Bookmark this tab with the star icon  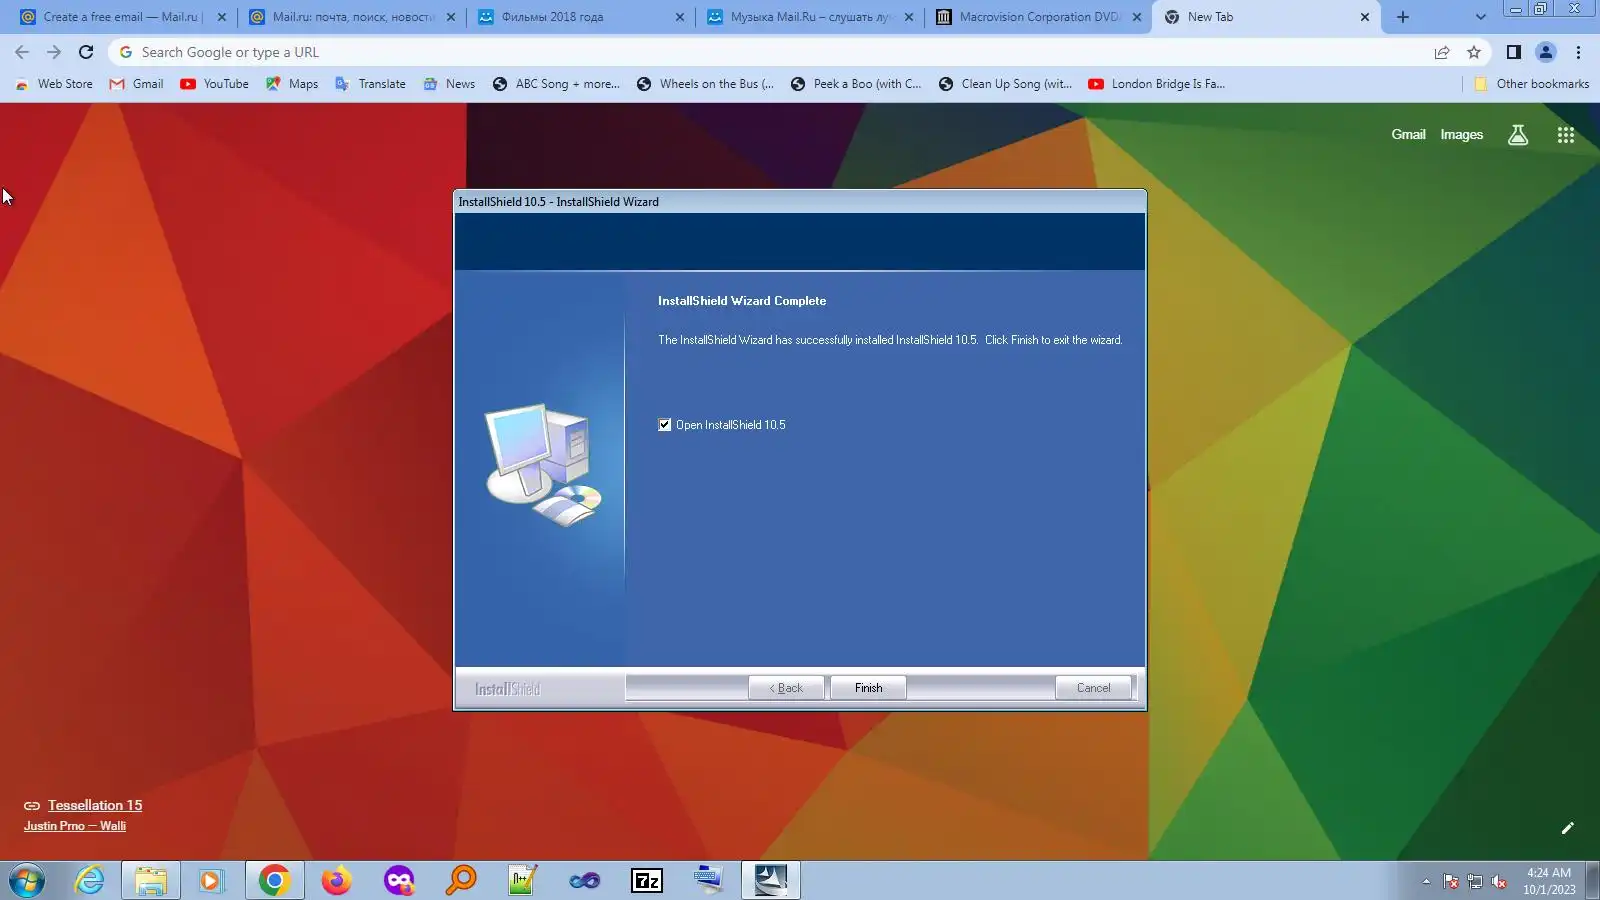point(1474,52)
